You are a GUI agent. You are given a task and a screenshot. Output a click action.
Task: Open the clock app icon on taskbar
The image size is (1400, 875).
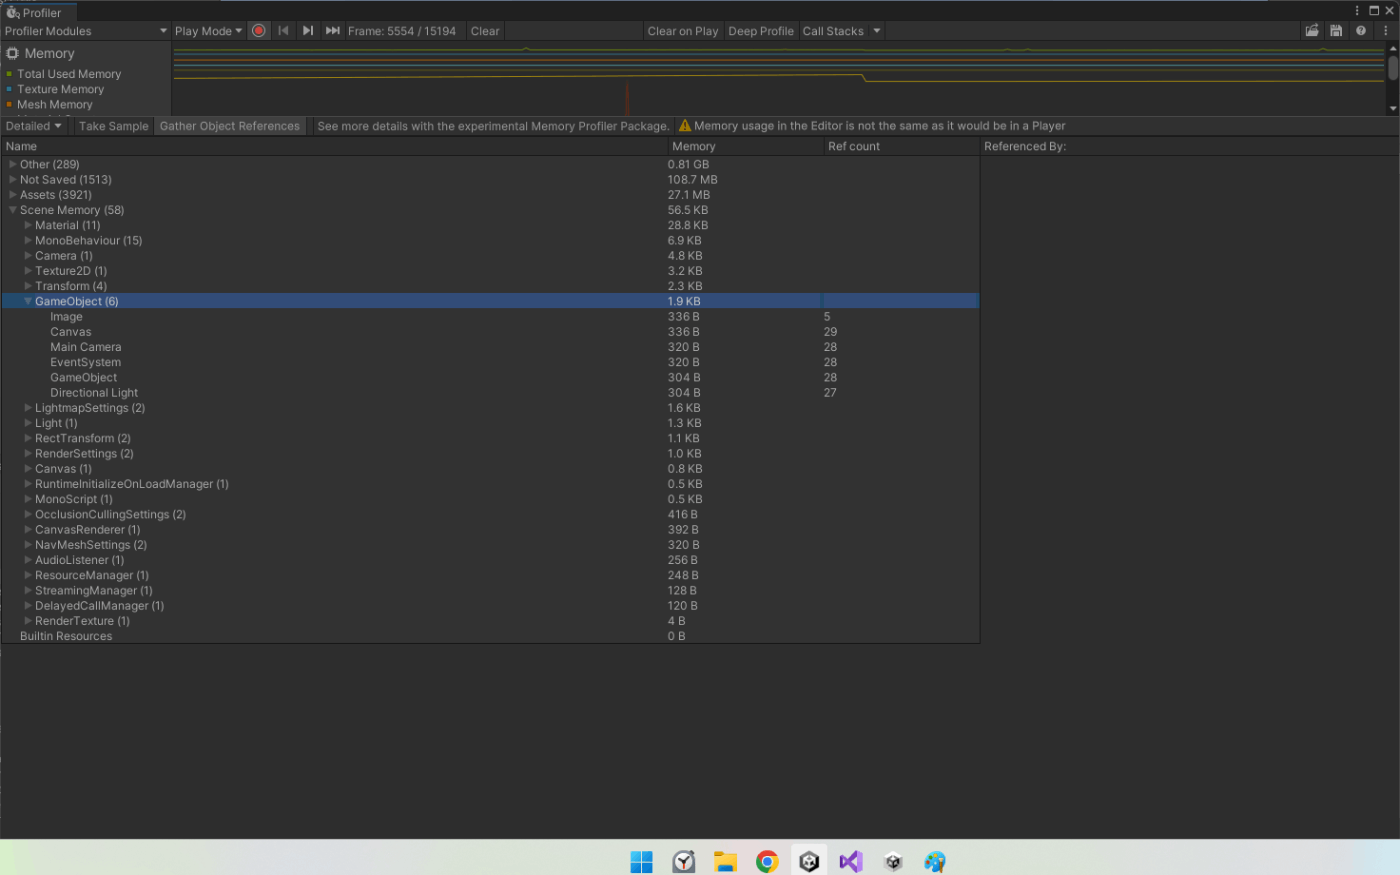(683, 861)
